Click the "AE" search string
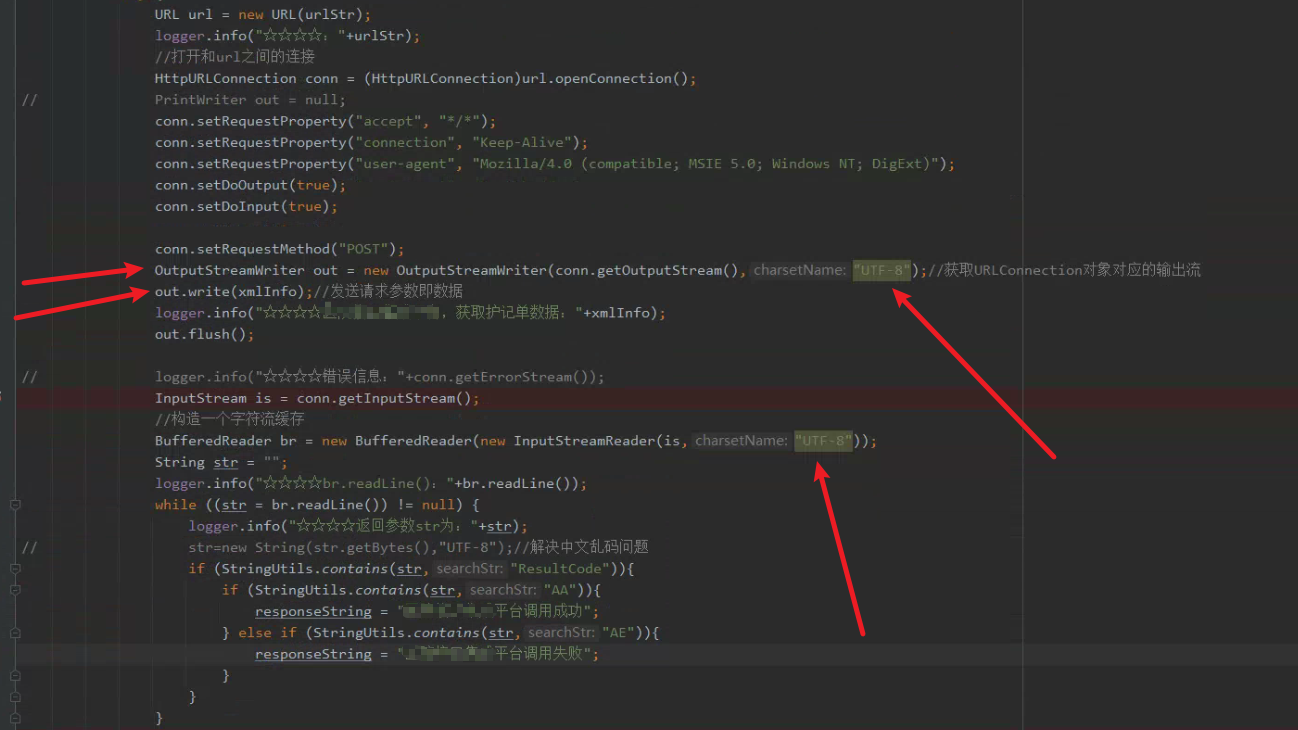1298x730 pixels. 617,633
